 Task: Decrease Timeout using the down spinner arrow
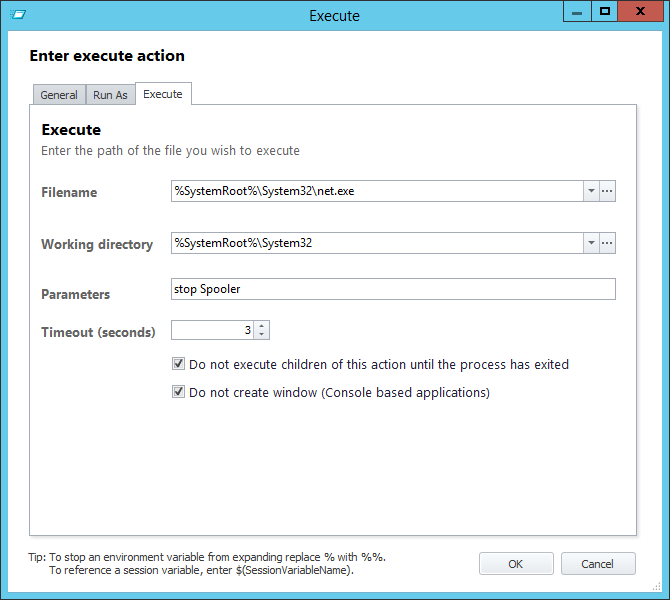[262, 335]
